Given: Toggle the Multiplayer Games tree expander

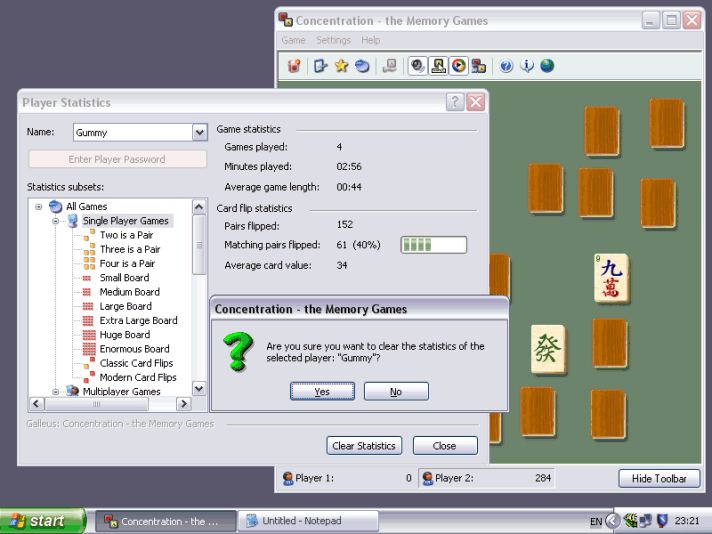Looking at the screenshot, I should point(55,392).
